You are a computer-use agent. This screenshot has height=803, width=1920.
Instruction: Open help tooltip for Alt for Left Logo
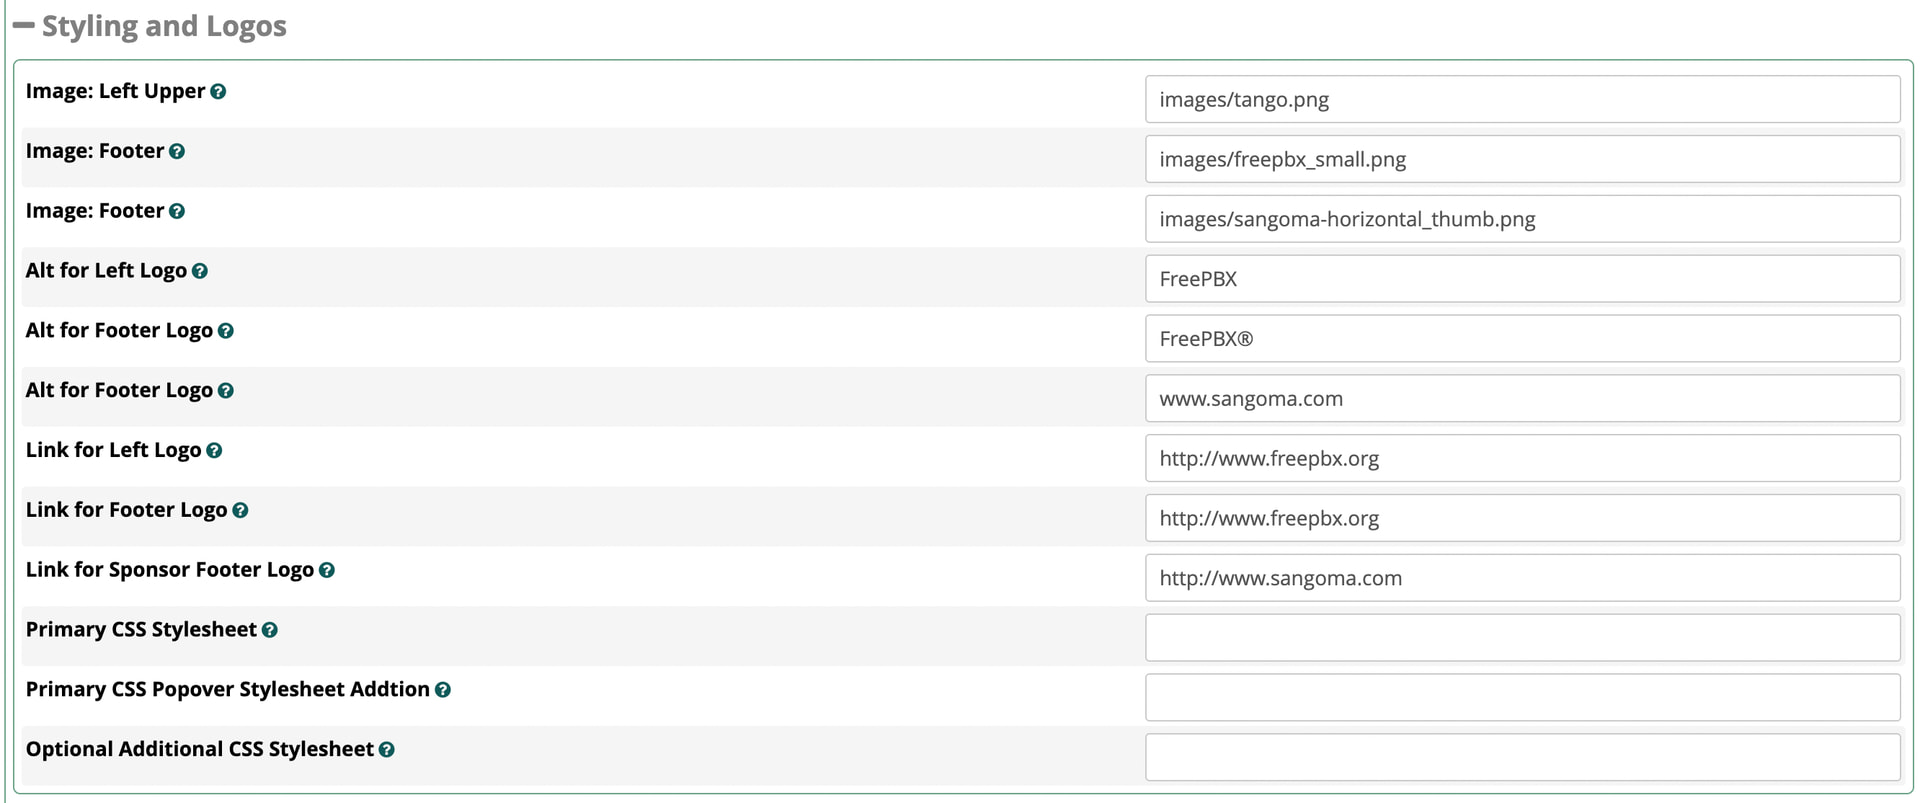coord(200,271)
